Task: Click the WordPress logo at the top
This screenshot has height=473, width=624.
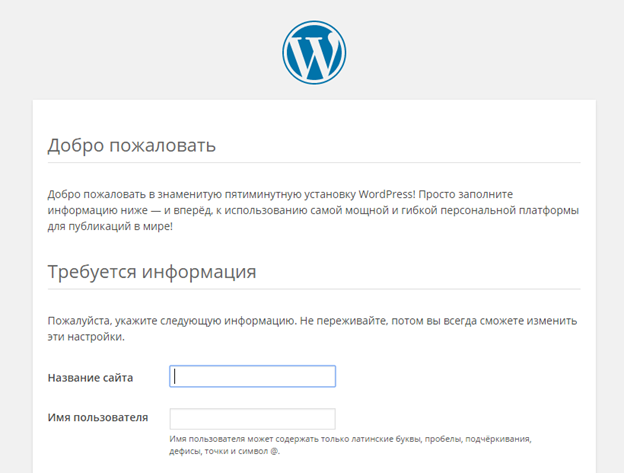Action: pyautogui.click(x=313, y=51)
